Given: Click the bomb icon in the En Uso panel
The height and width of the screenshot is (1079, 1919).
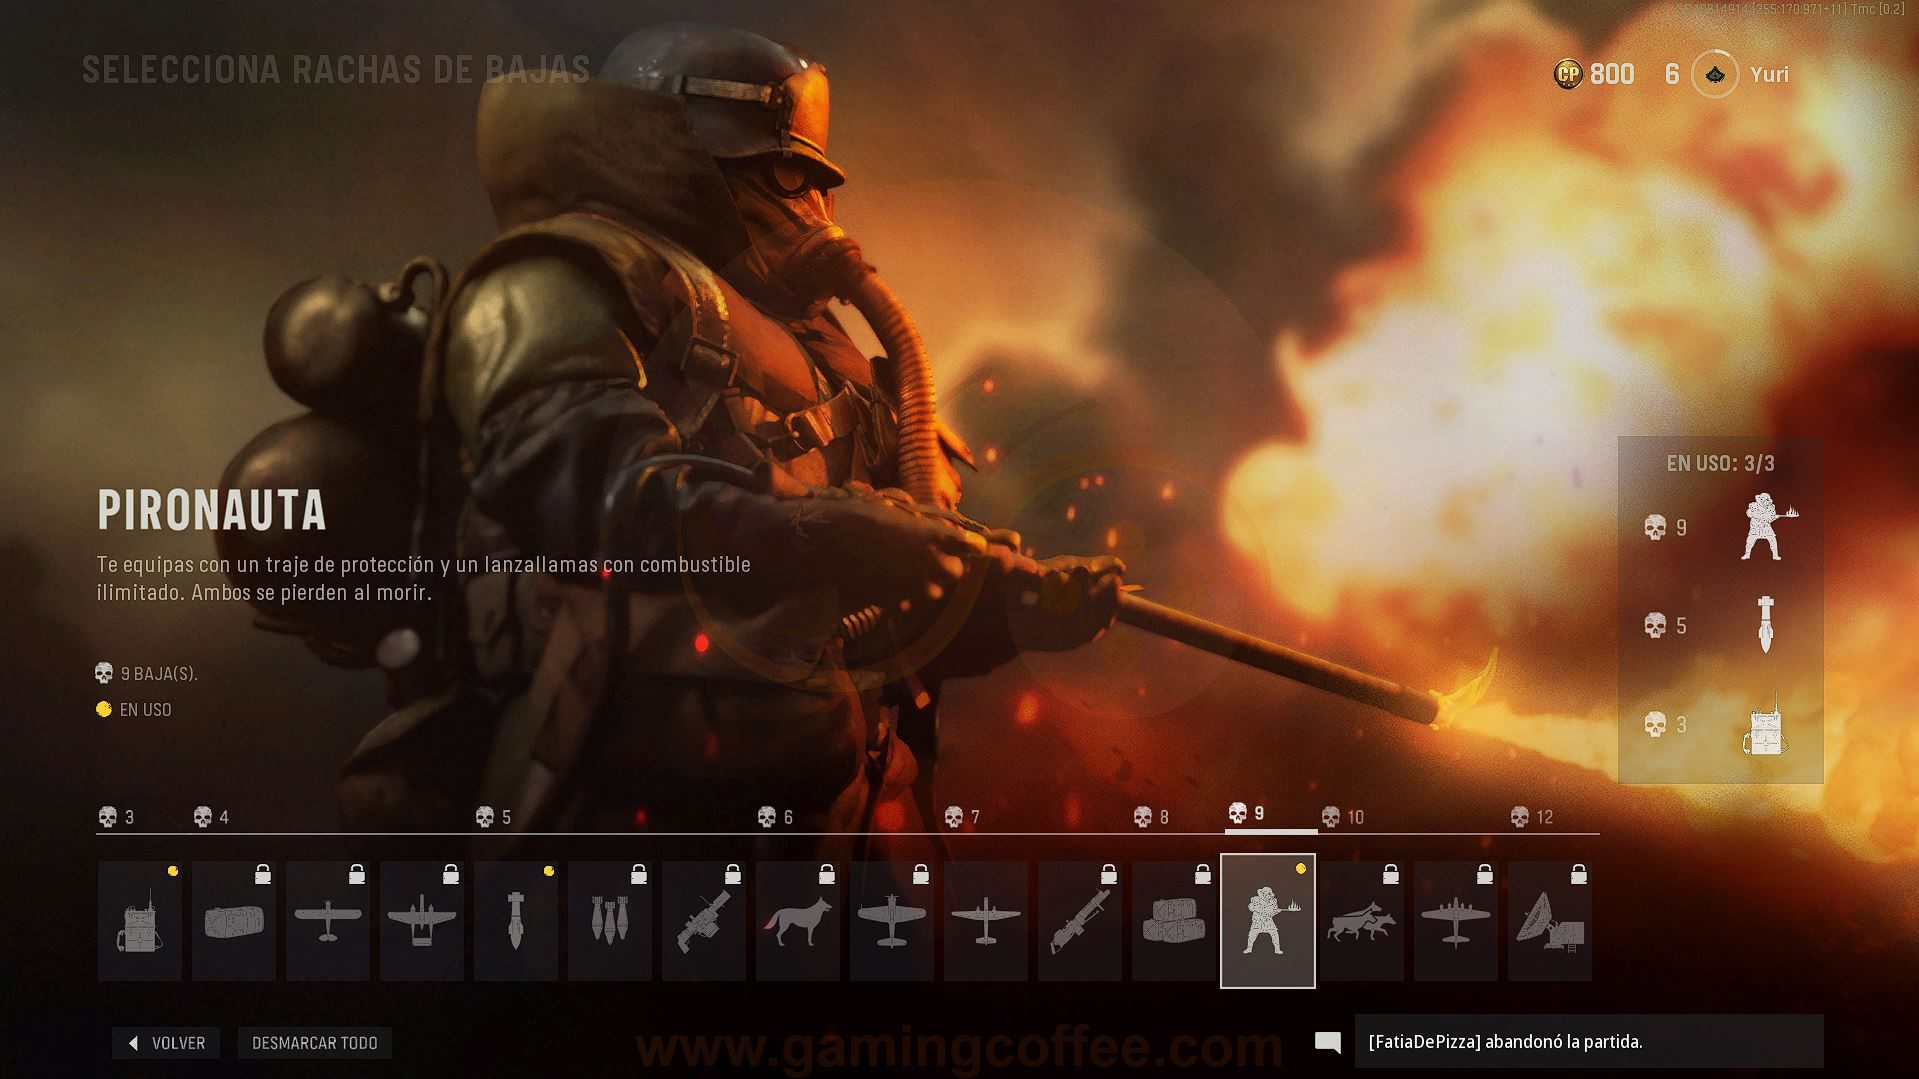Looking at the screenshot, I should click(1765, 625).
